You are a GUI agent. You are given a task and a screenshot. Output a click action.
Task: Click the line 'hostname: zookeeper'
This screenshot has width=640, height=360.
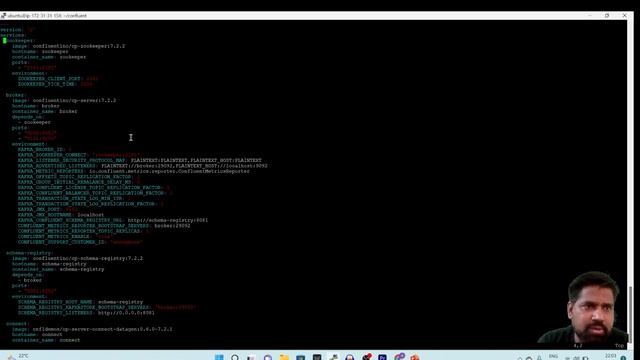pos(40,51)
